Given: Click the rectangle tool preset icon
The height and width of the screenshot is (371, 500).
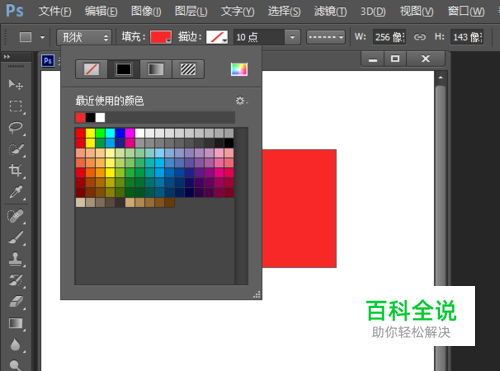Looking at the screenshot, I should coord(25,37).
